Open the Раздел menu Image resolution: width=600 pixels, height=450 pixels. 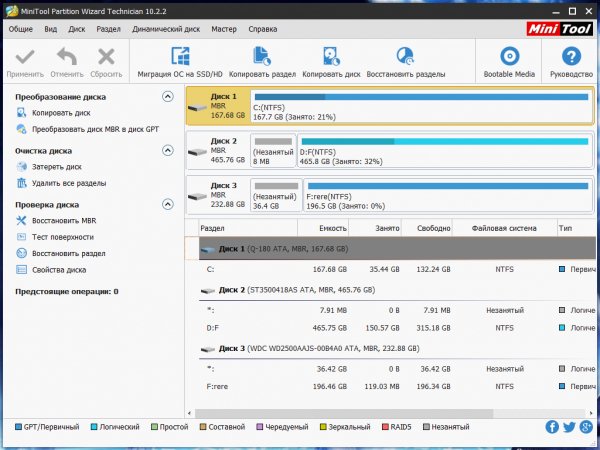coord(109,29)
